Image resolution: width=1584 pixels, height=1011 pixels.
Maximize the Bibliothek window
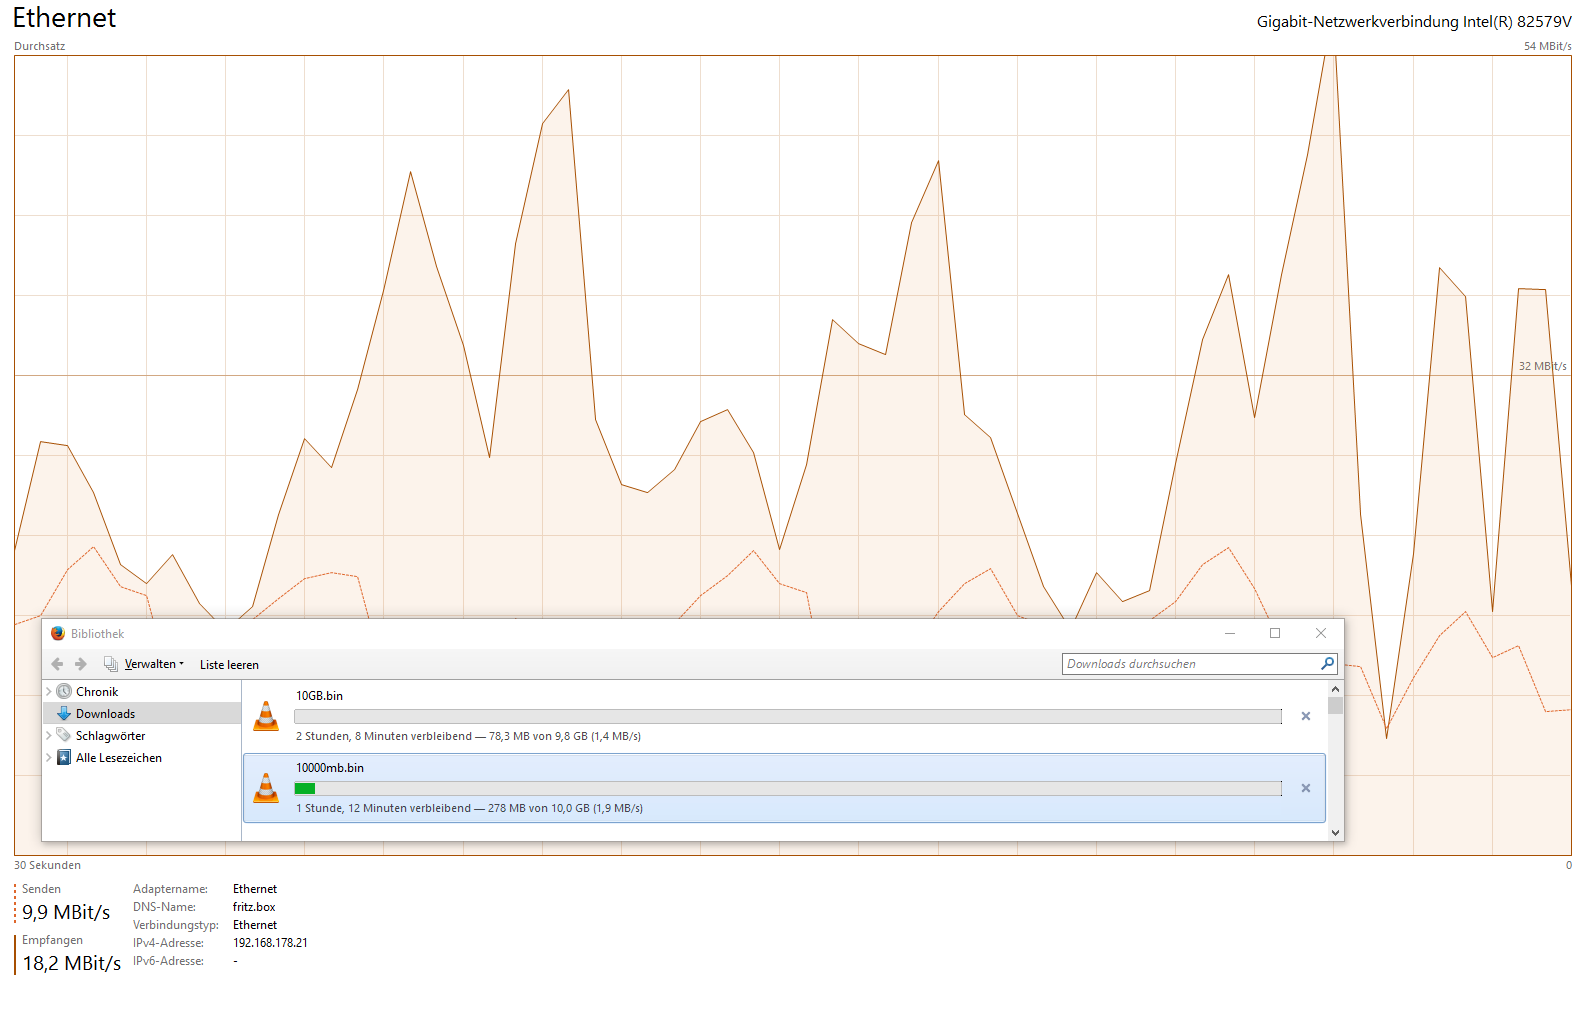point(1275,633)
